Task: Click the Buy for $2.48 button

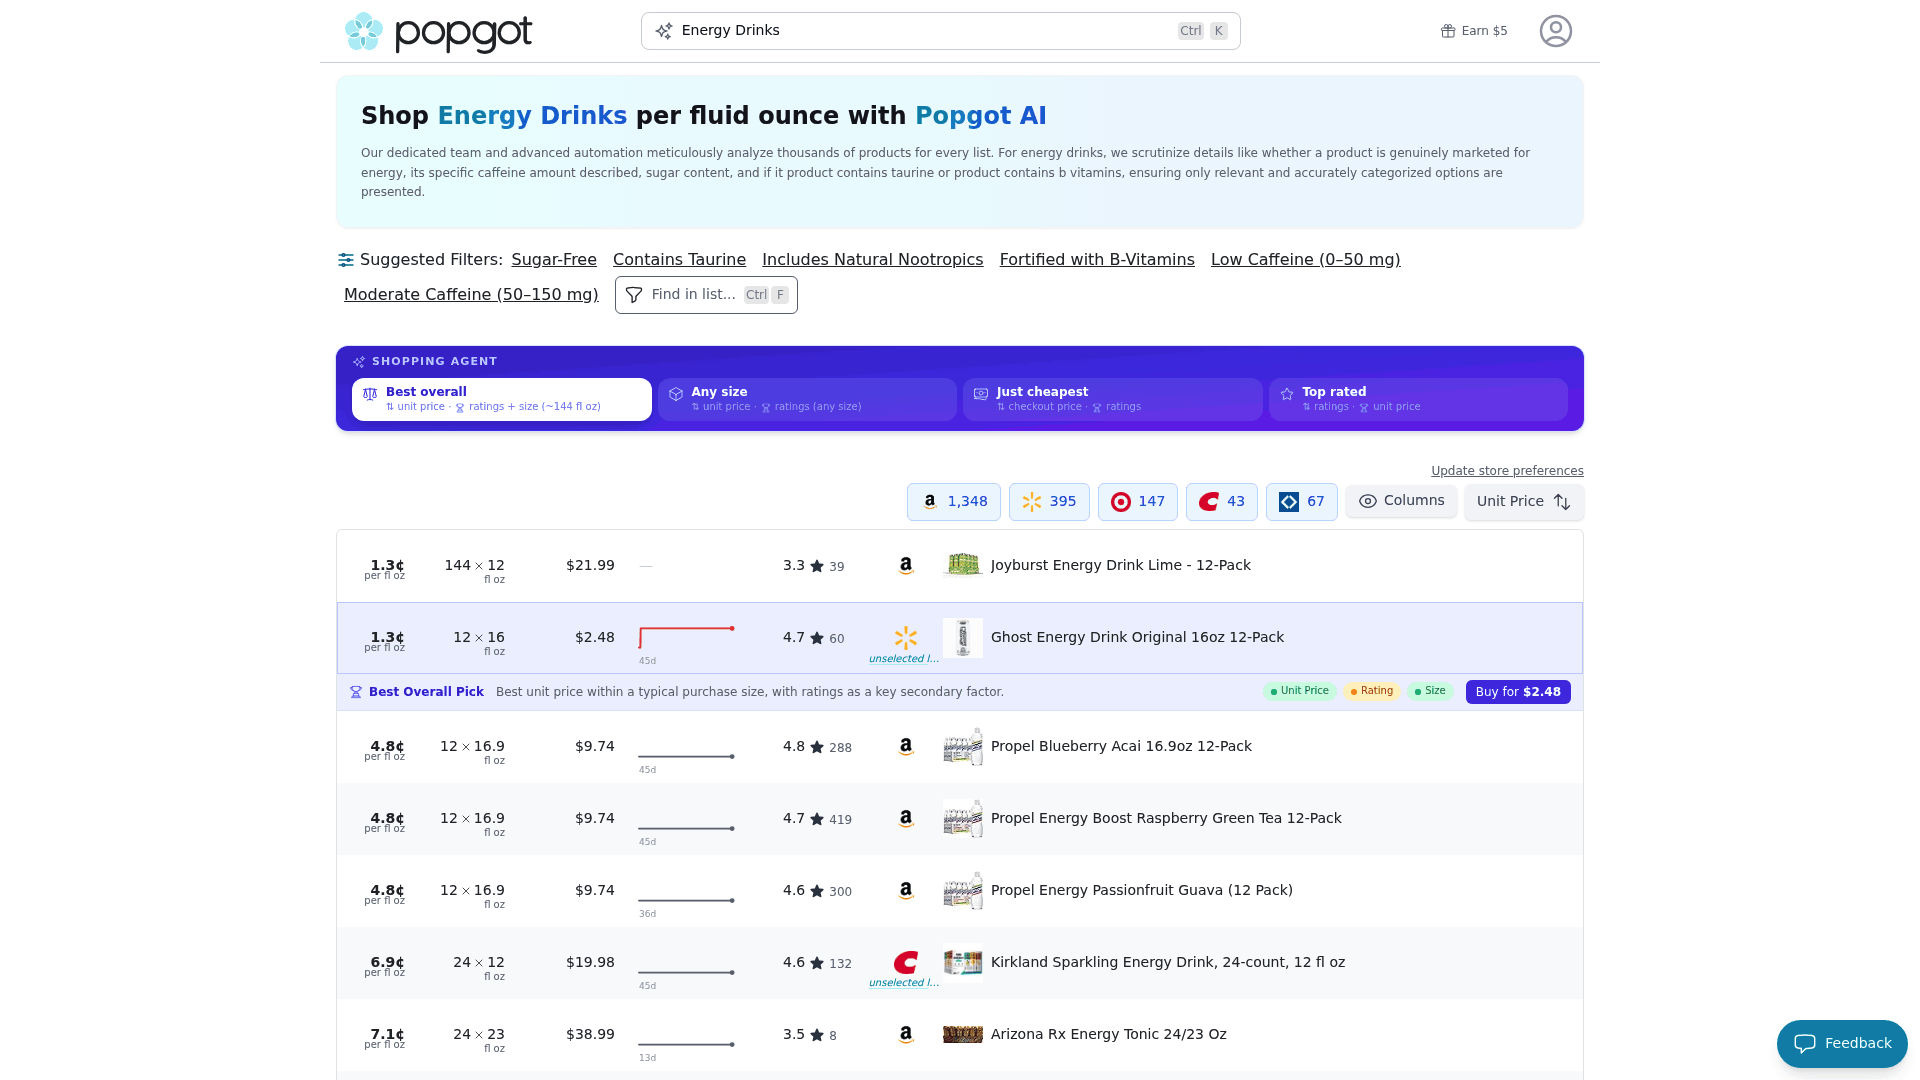Action: 1518,692
